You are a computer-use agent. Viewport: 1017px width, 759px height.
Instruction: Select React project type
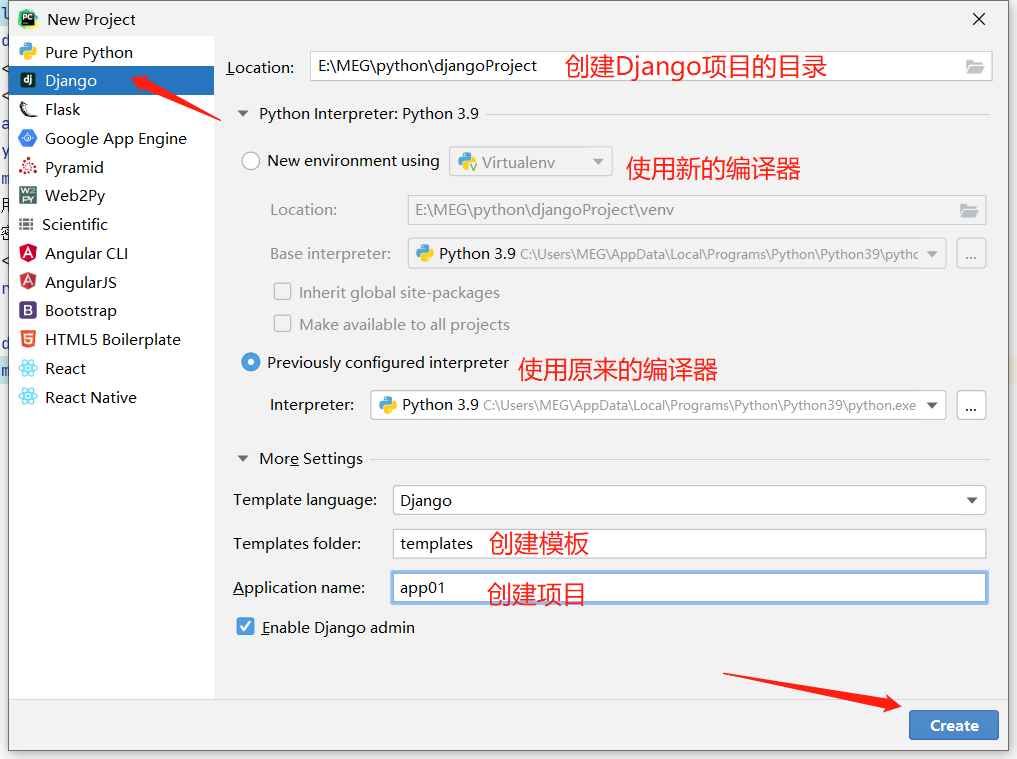click(x=112, y=368)
